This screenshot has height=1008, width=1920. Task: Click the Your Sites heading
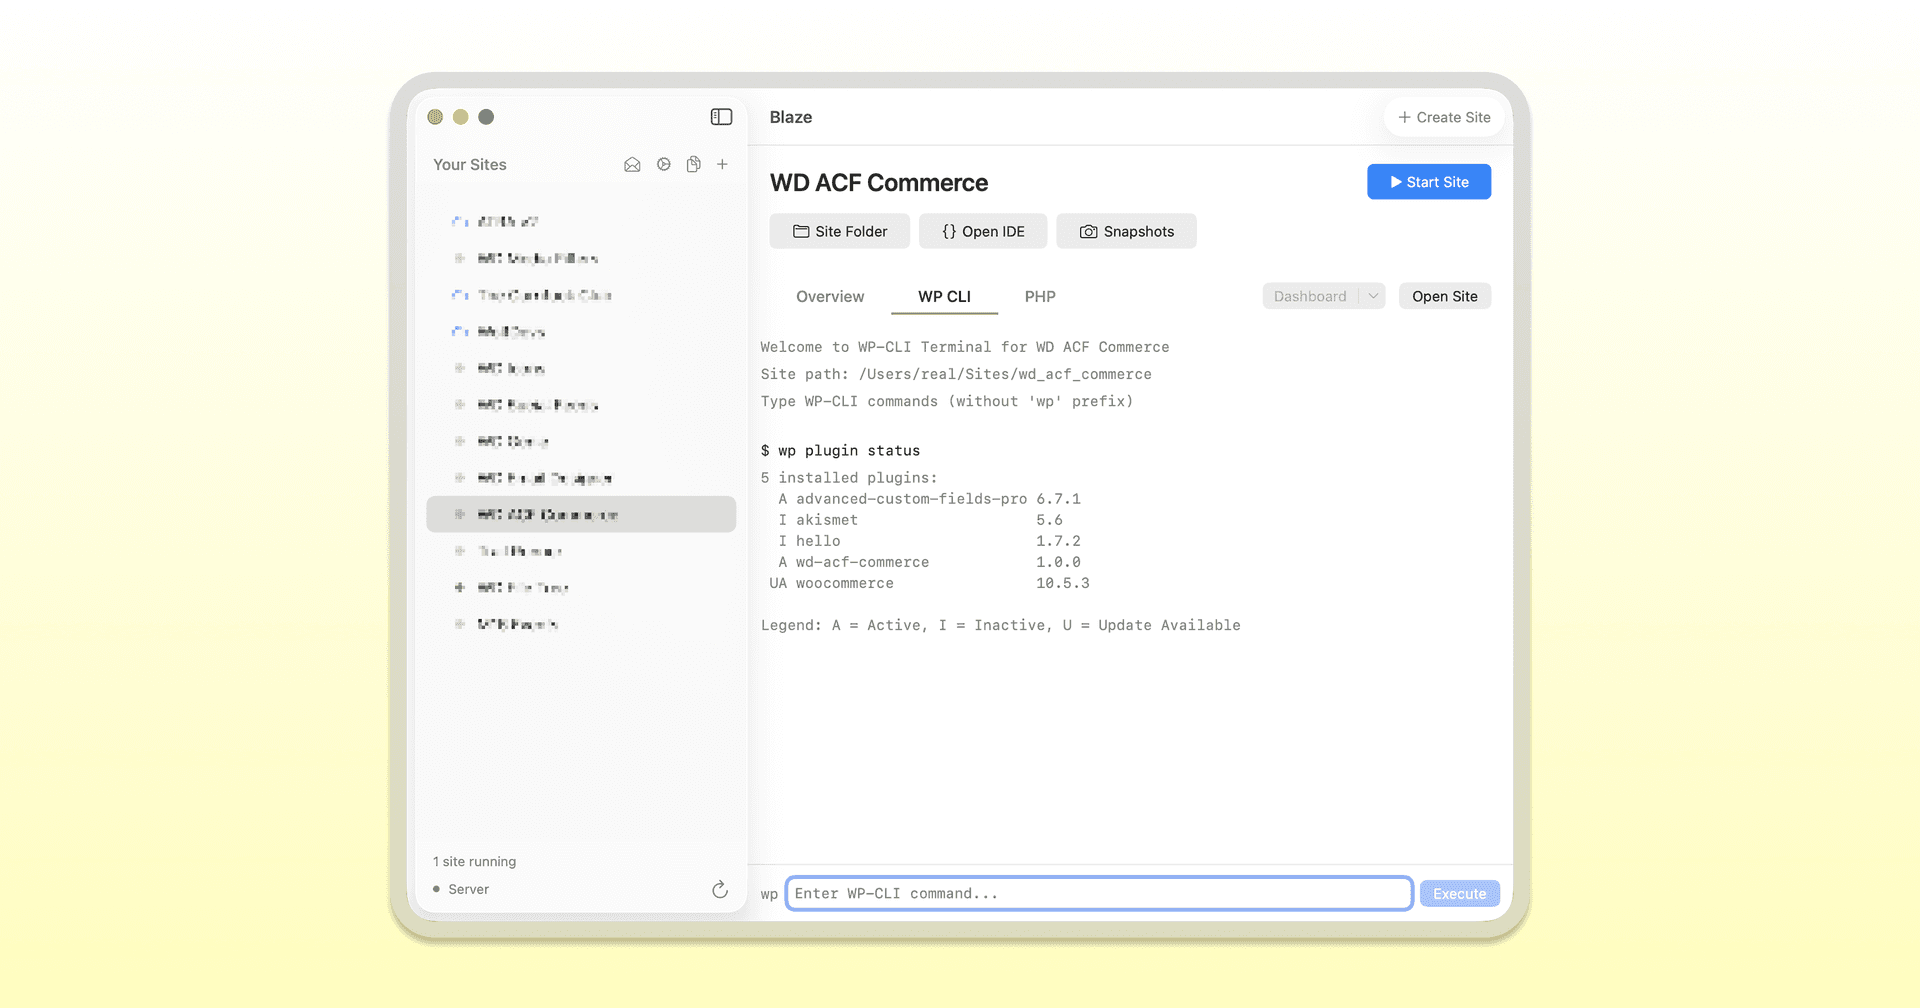point(470,165)
